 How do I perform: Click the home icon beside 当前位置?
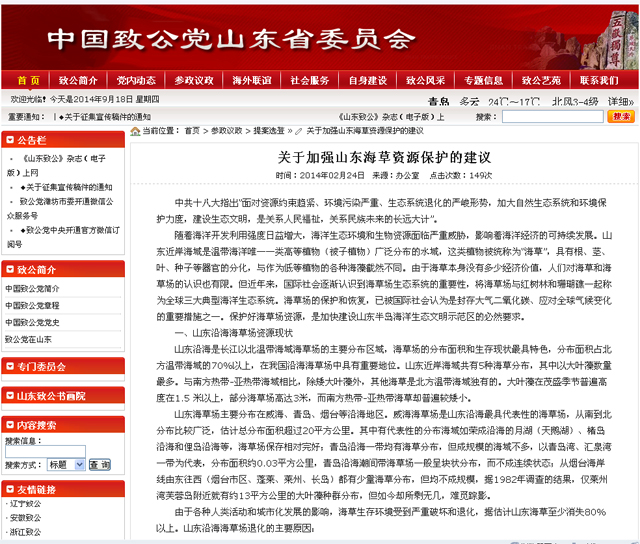(x=135, y=131)
